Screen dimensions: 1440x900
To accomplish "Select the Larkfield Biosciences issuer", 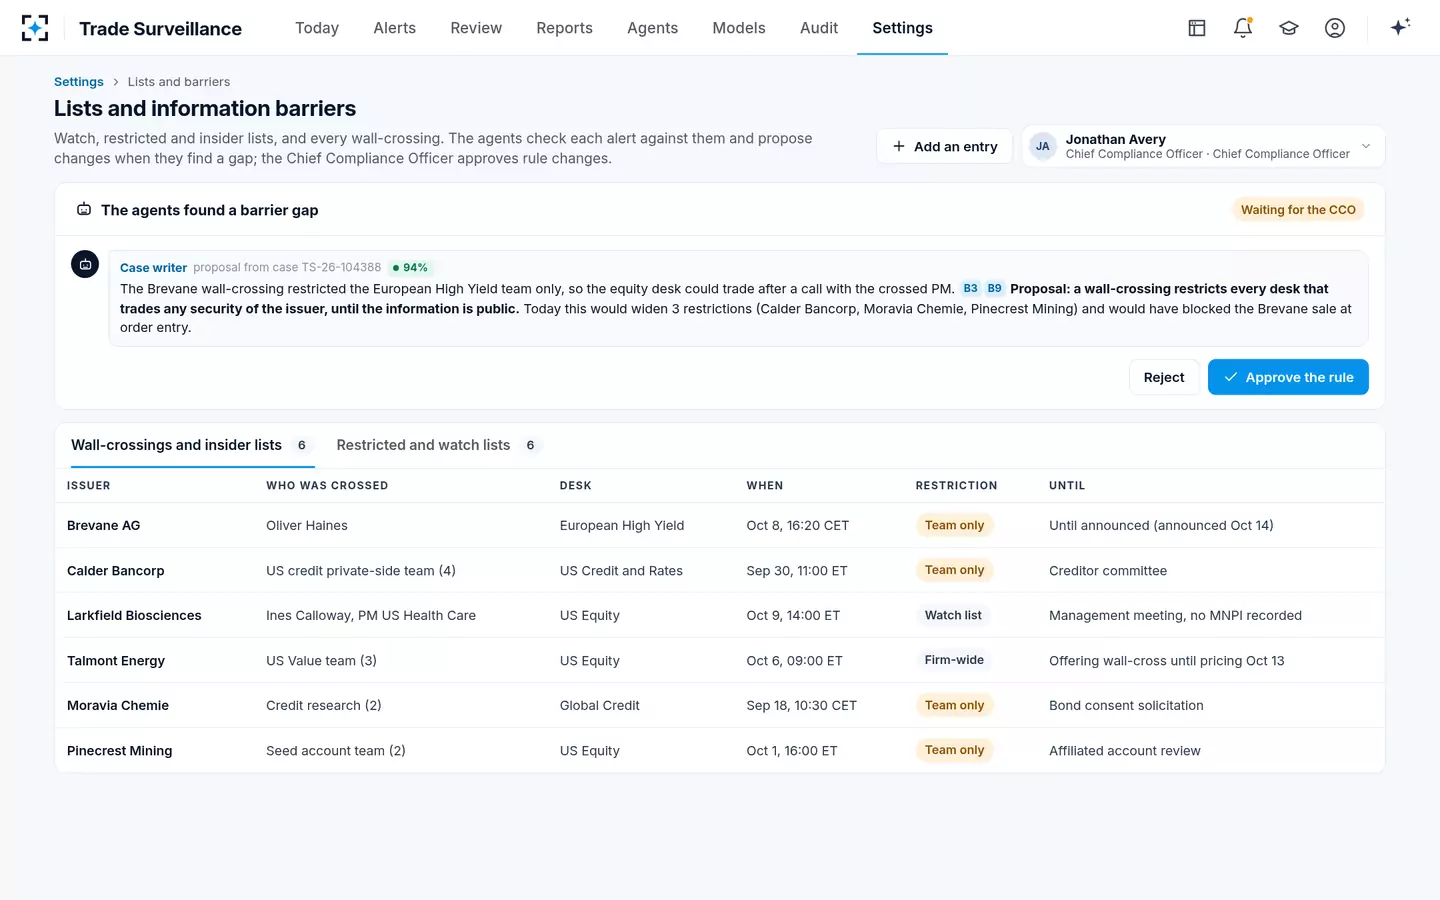I will (x=134, y=616).
